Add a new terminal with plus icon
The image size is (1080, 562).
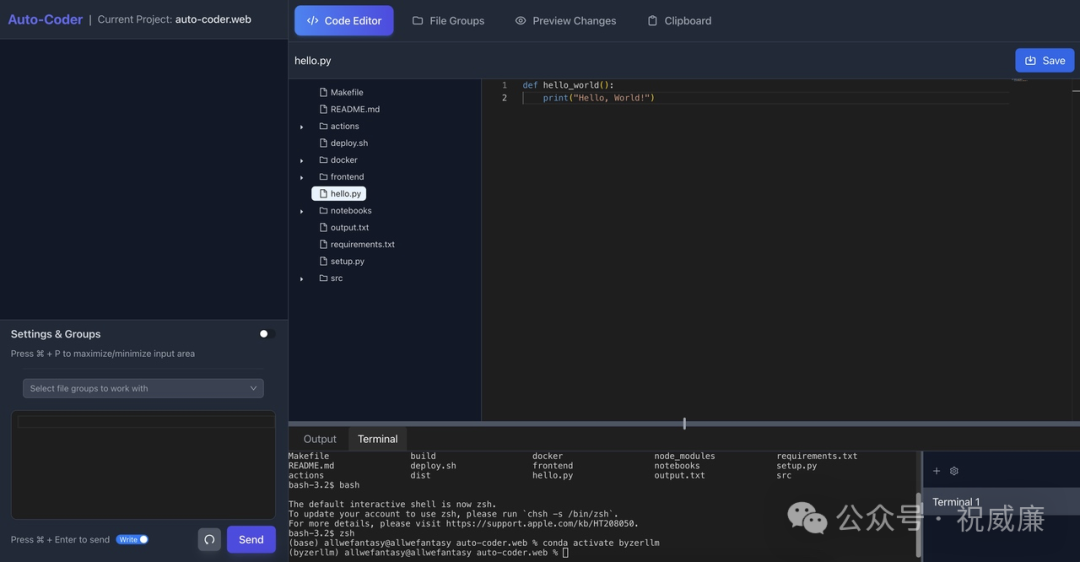tap(936, 471)
